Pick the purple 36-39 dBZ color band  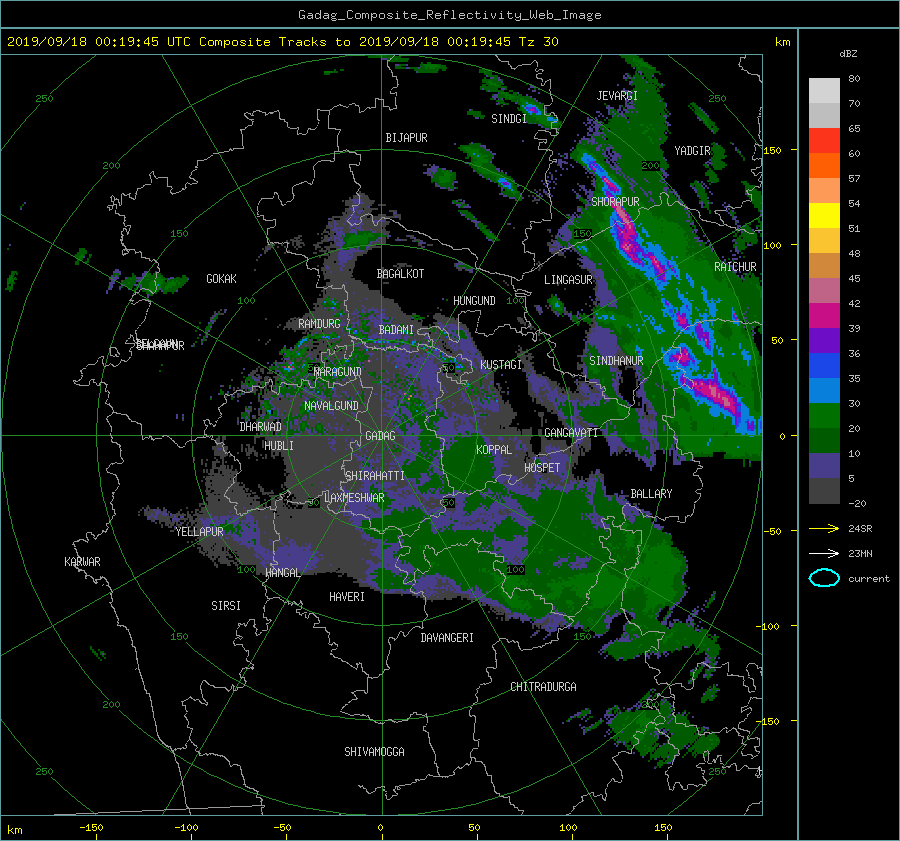824,340
